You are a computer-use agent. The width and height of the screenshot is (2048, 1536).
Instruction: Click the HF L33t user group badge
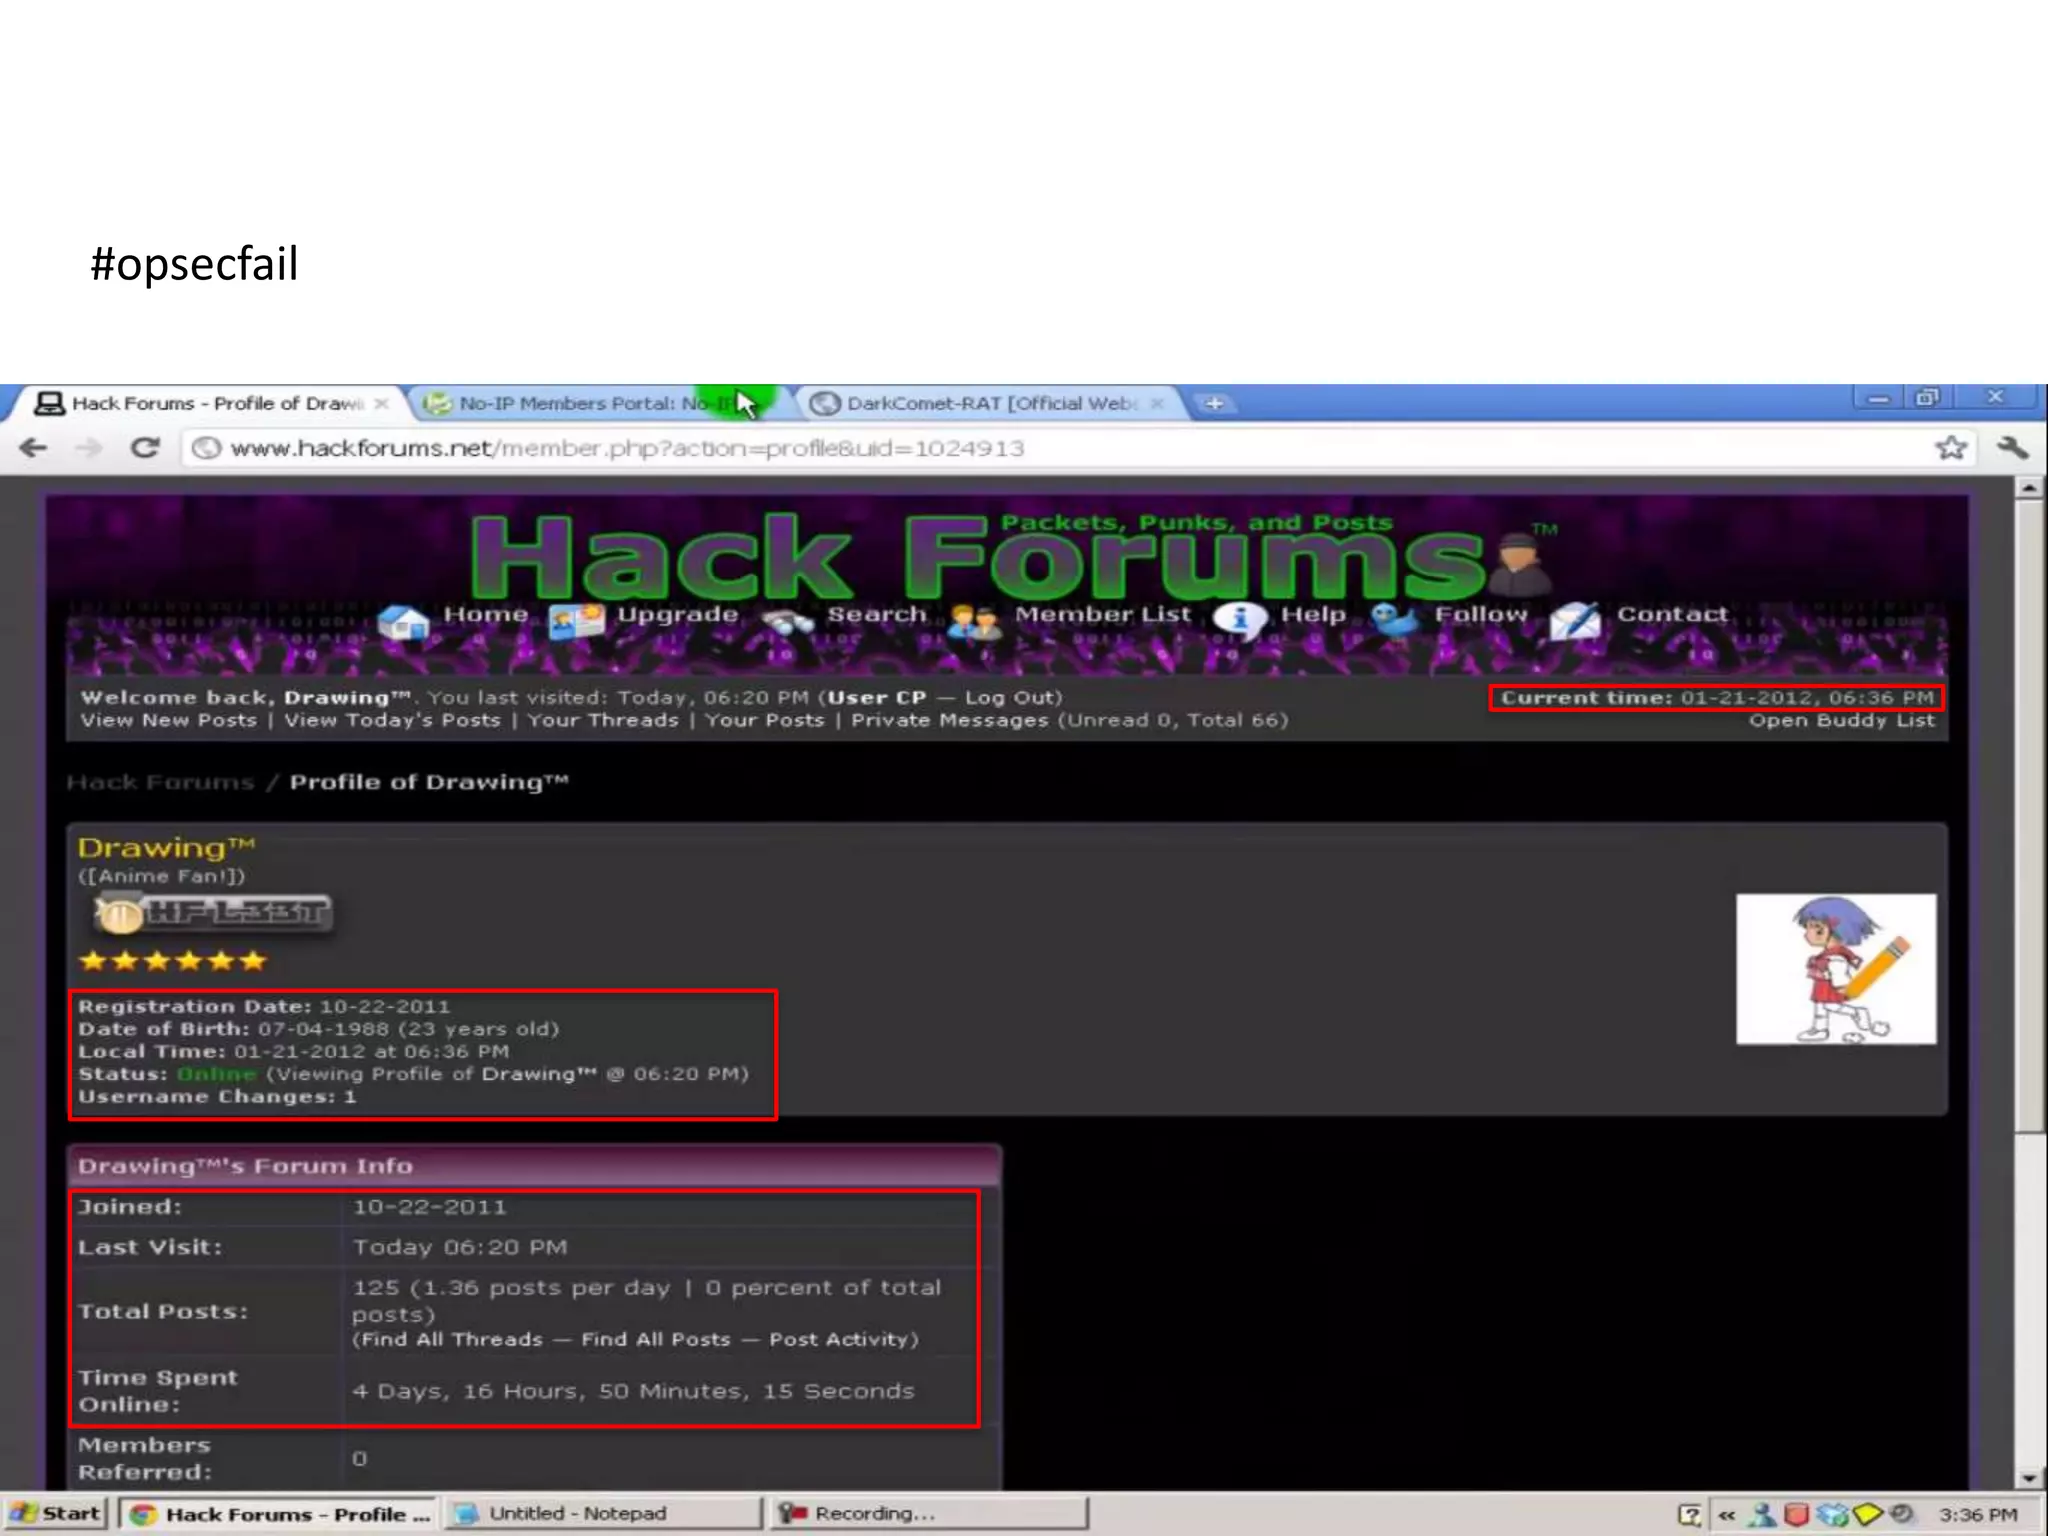point(212,913)
